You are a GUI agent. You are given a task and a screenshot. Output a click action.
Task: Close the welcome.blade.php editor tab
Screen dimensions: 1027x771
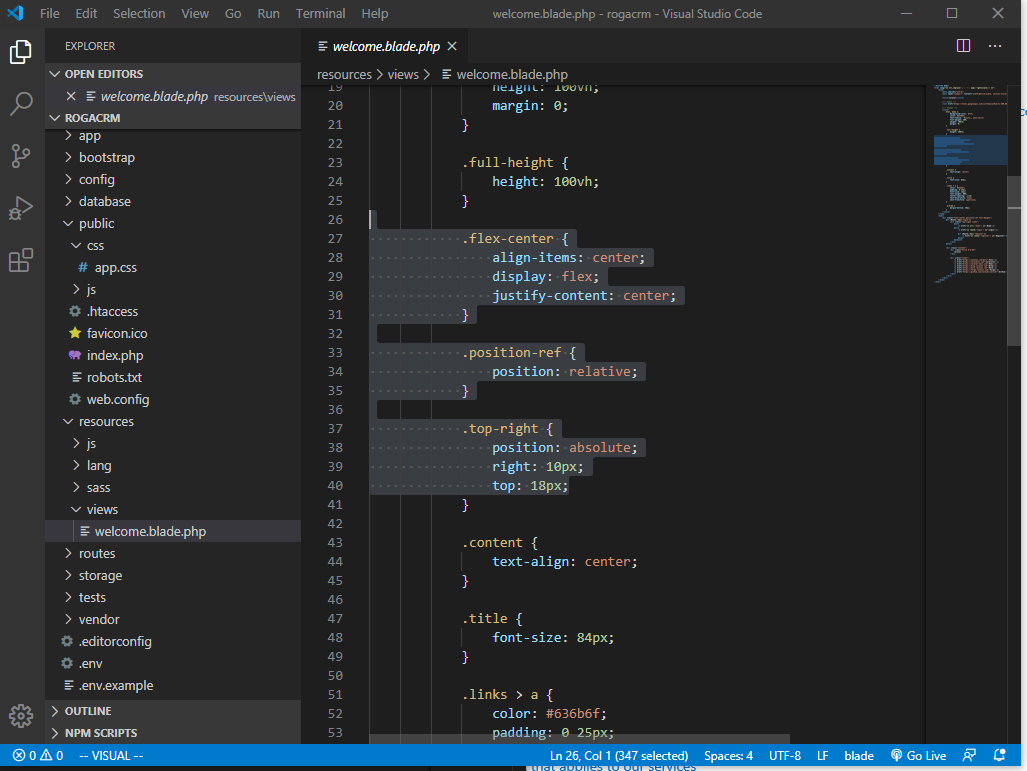click(x=452, y=46)
